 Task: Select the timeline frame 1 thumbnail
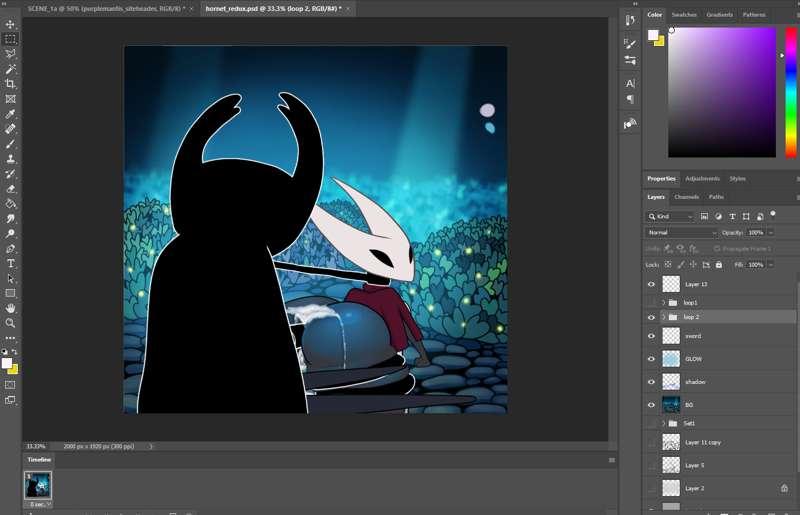click(38, 485)
